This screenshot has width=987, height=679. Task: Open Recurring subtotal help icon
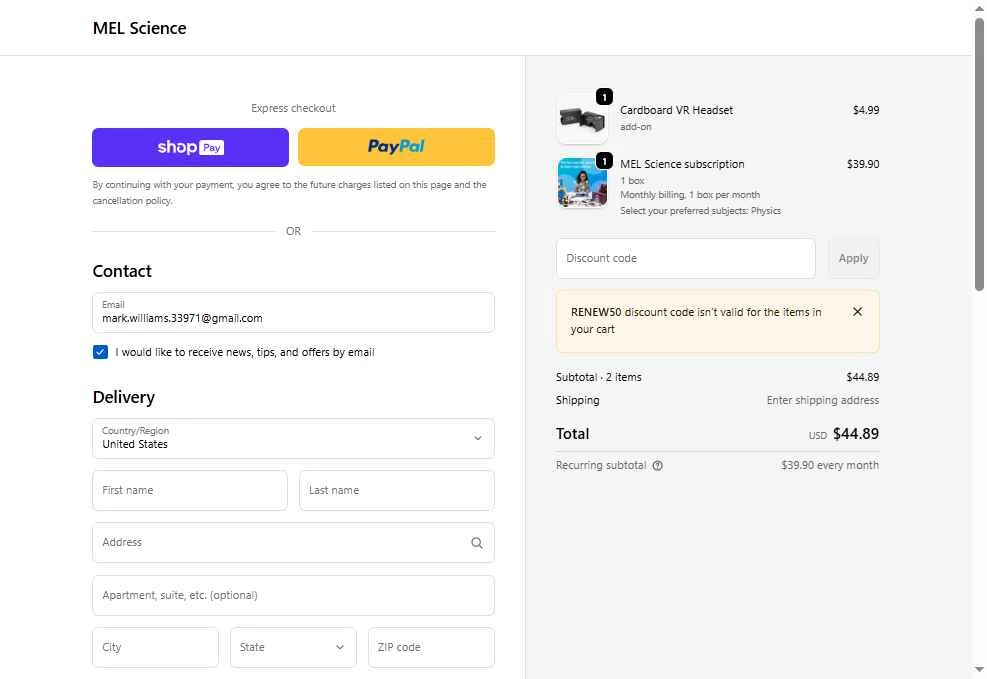point(658,466)
